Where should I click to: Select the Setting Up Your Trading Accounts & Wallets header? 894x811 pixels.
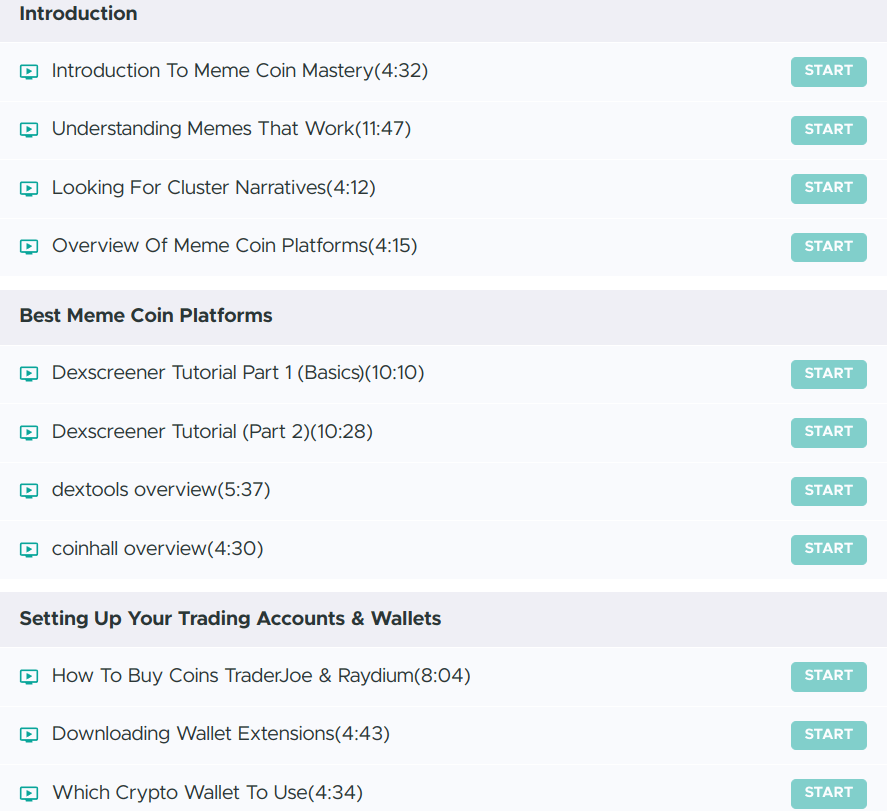point(230,619)
